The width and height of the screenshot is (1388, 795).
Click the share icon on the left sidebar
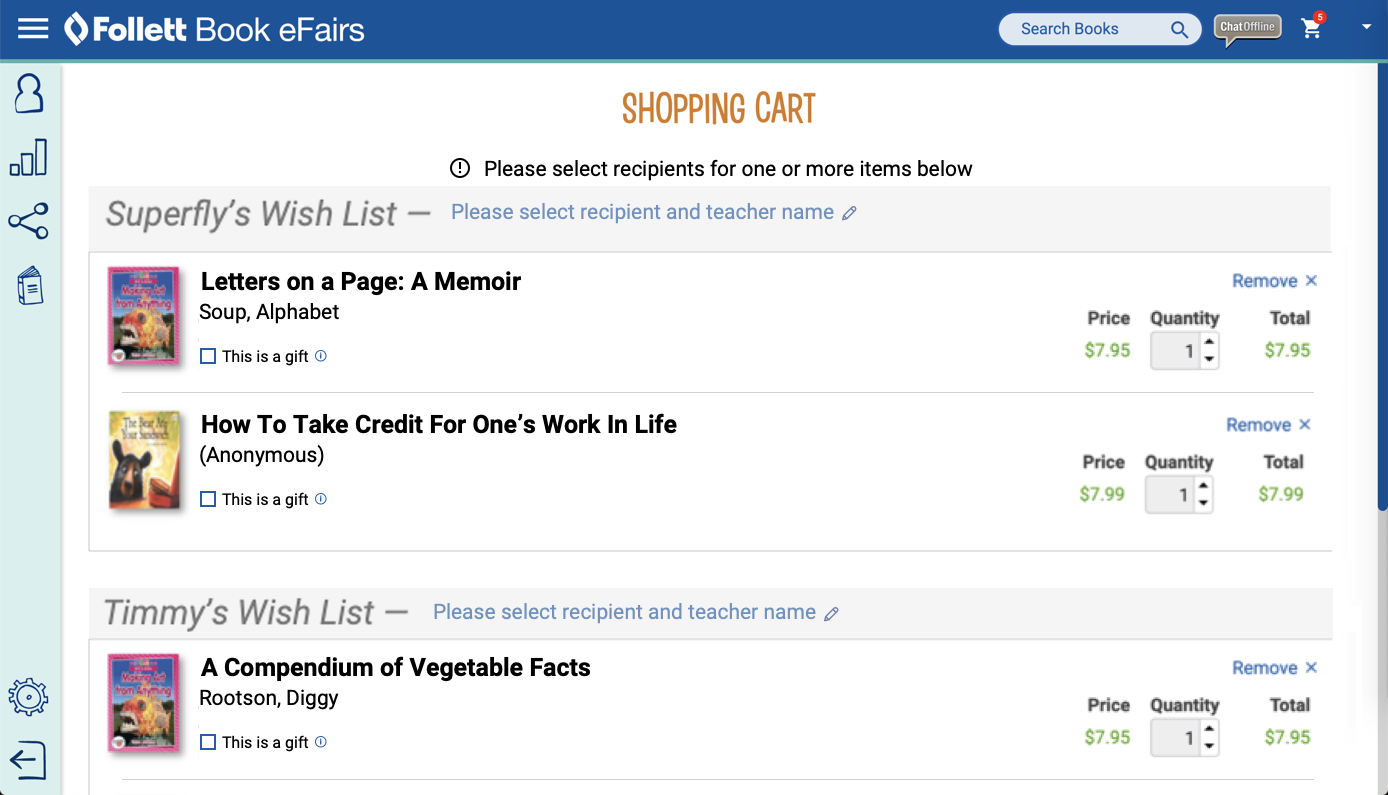click(x=29, y=222)
